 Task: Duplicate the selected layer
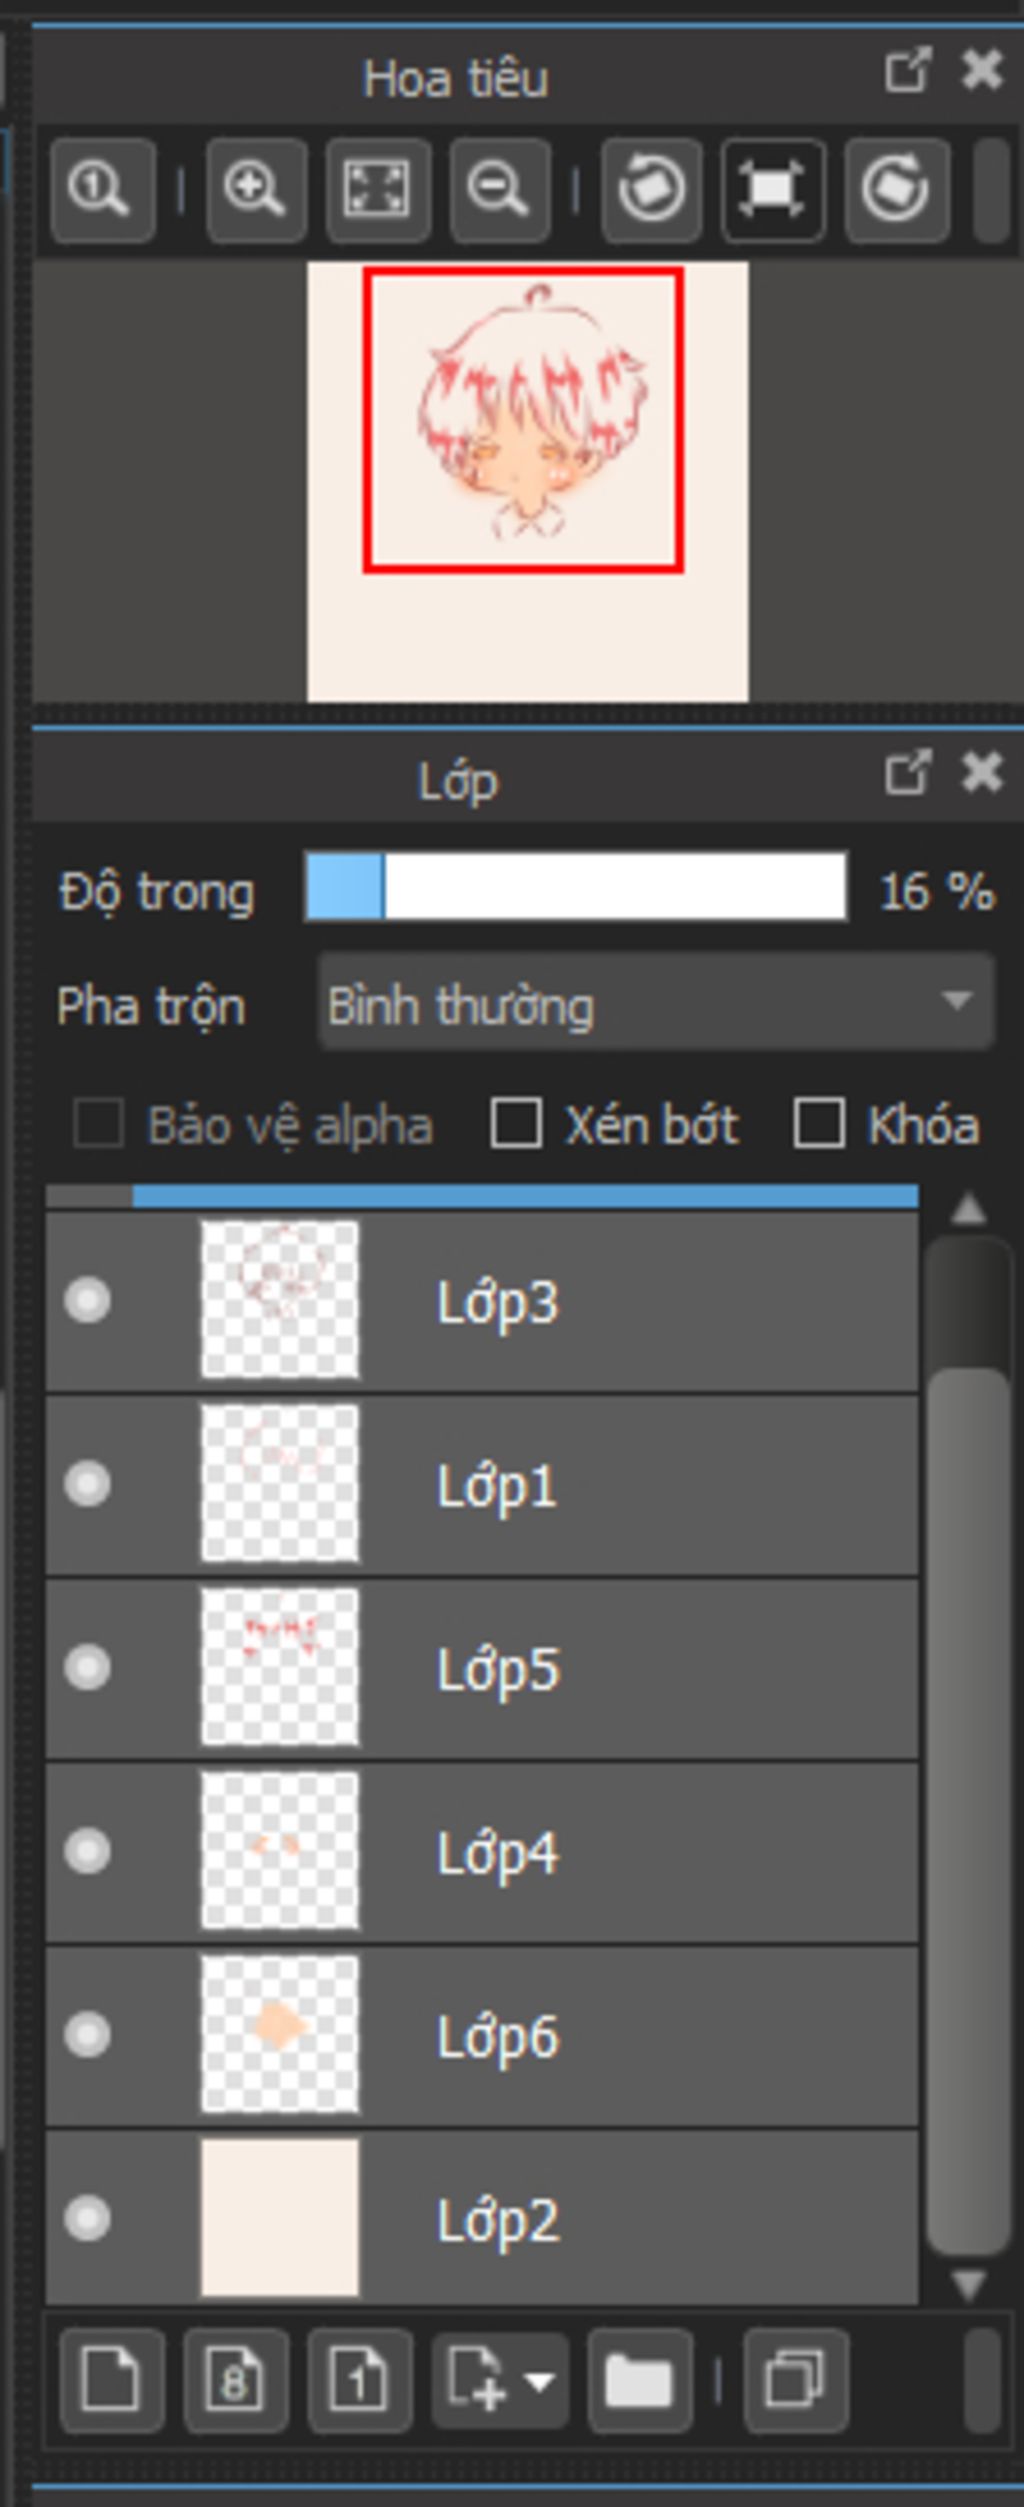796,2380
